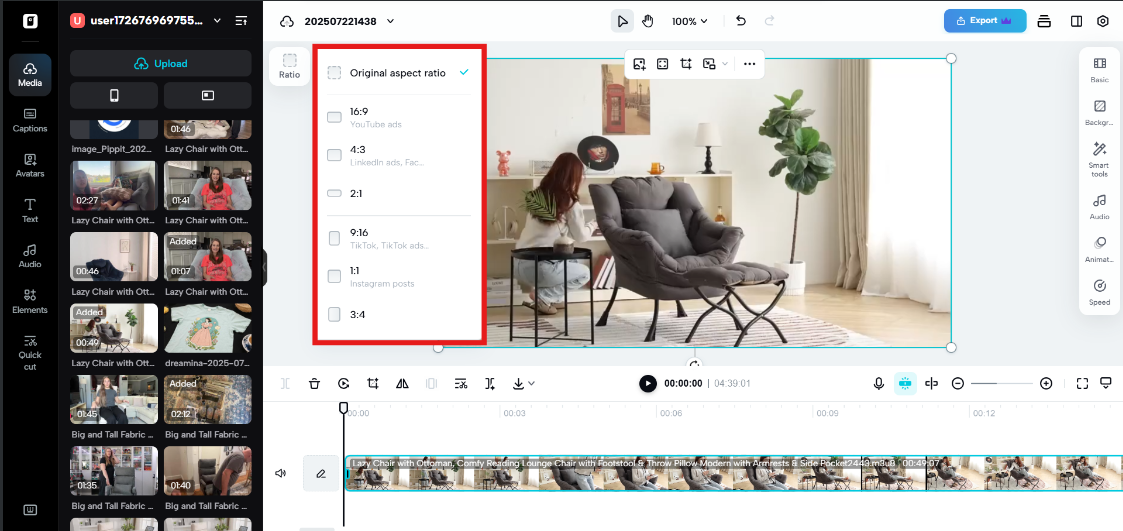Viewport: 1123px width, 531px height.
Task: Open Audio settings in right panel
Action: (x=1099, y=206)
